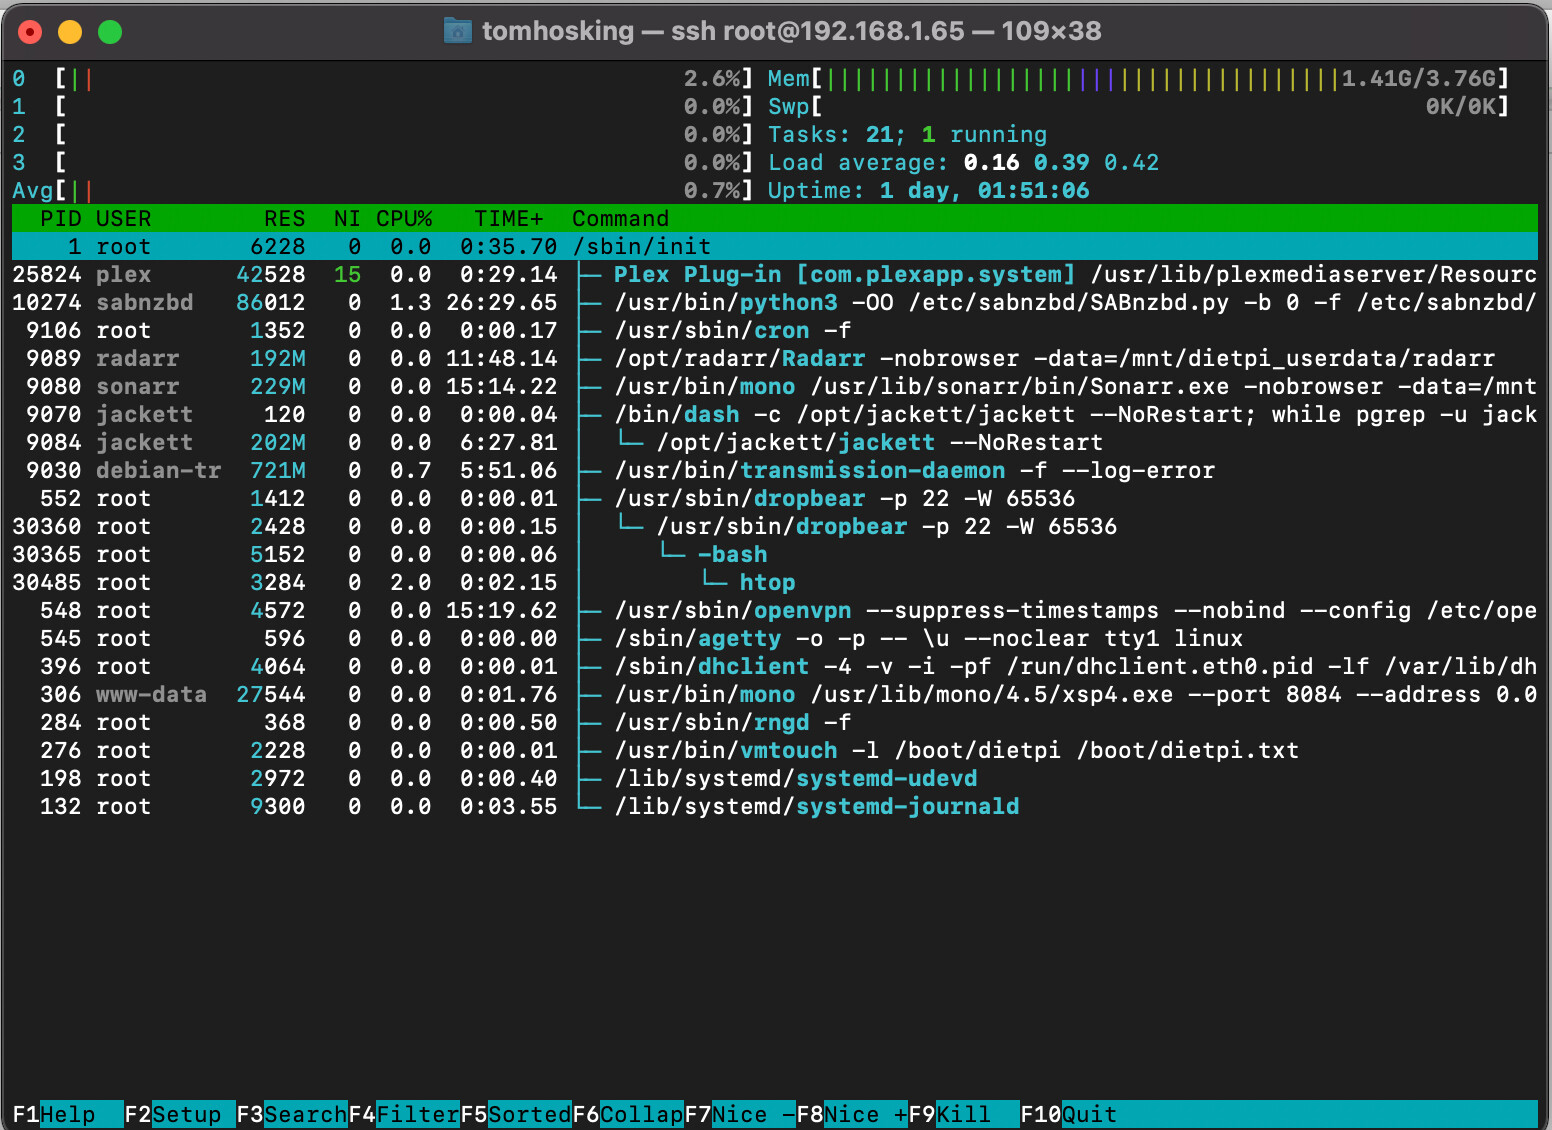The image size is (1552, 1130).
Task: Select the Sonarr.exe mono process row
Action: [775, 386]
